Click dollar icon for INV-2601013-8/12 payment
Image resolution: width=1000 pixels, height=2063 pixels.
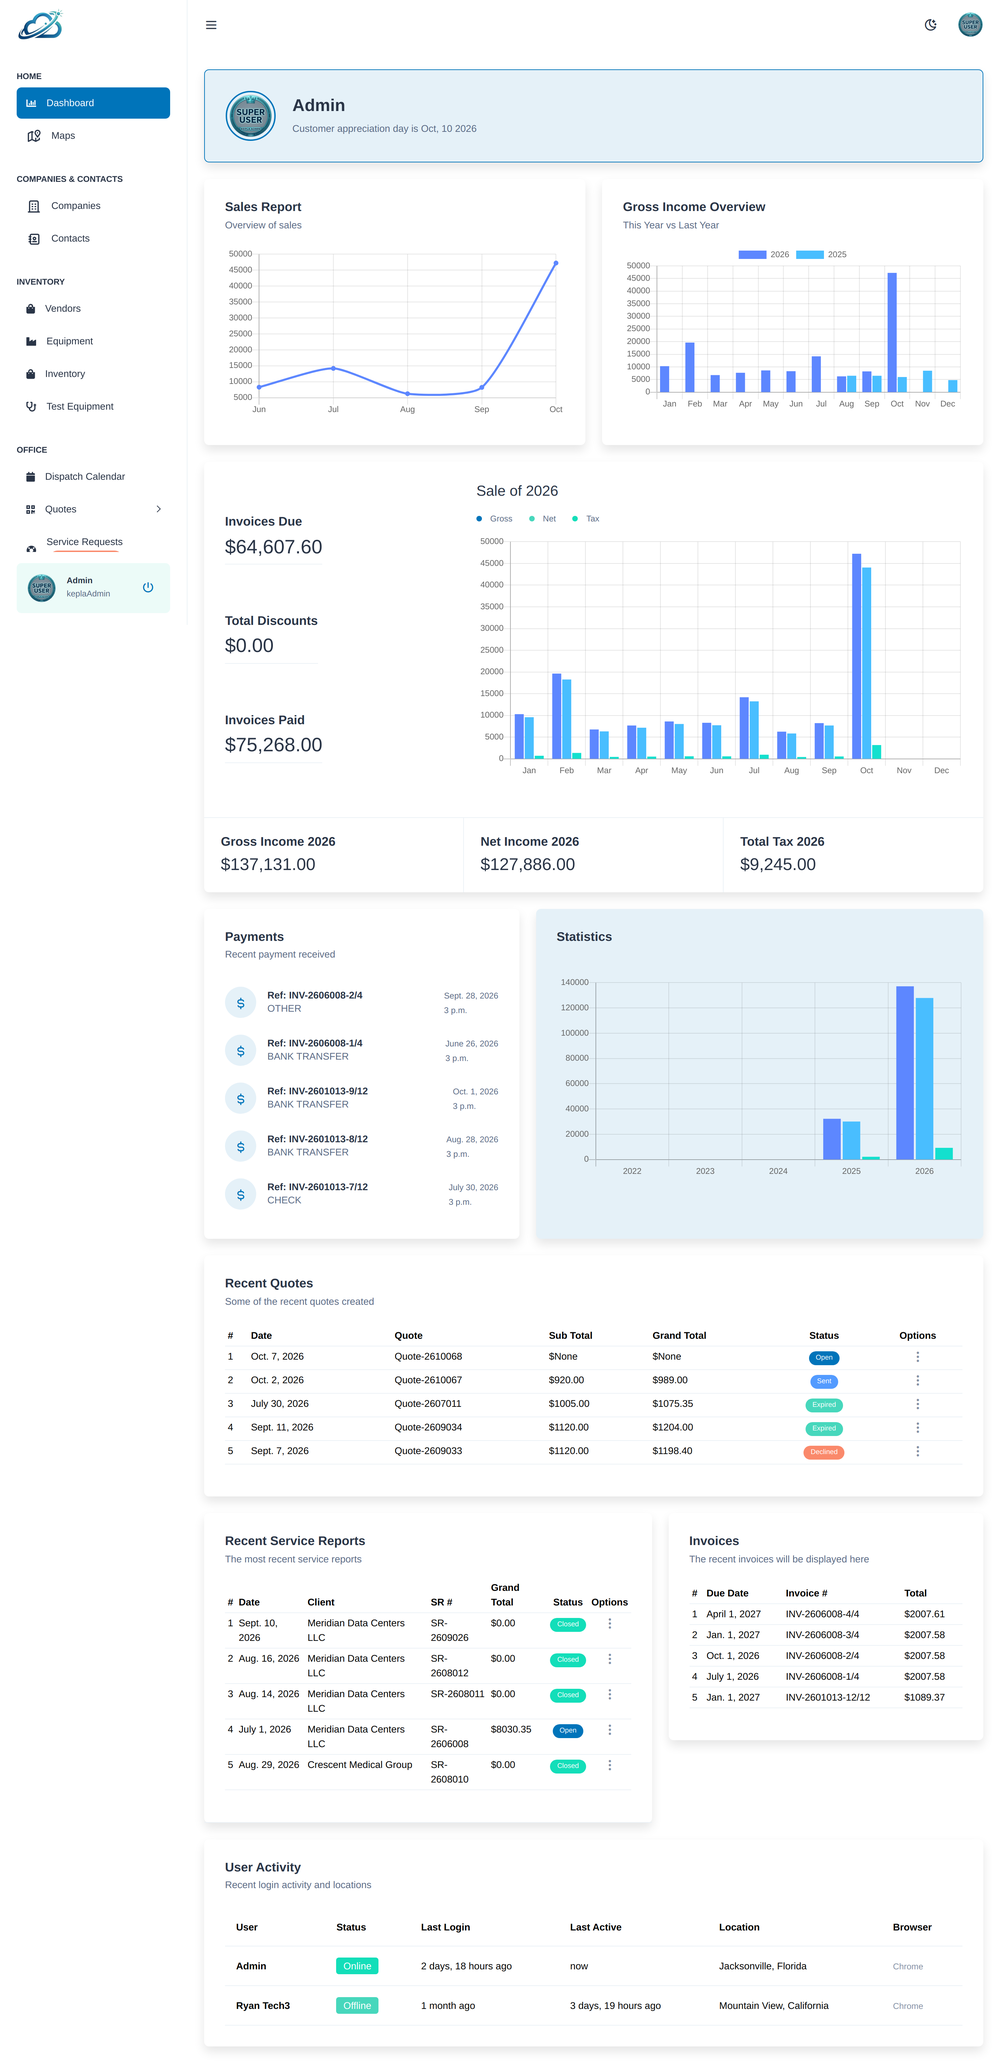pos(241,1146)
